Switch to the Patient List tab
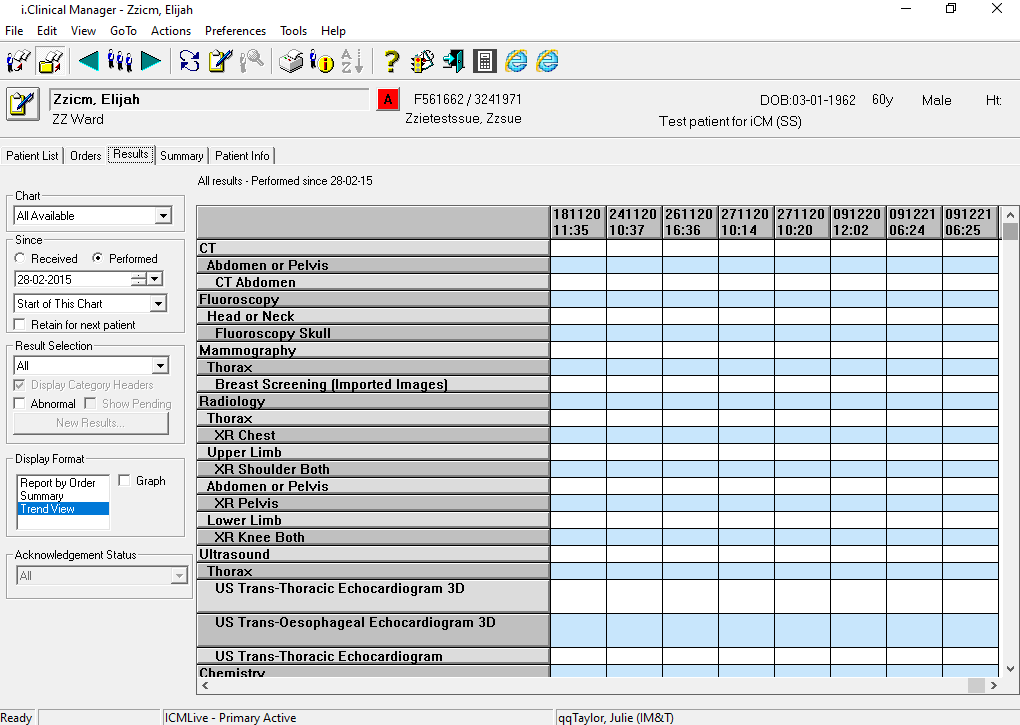The image size is (1020, 725). coord(32,155)
